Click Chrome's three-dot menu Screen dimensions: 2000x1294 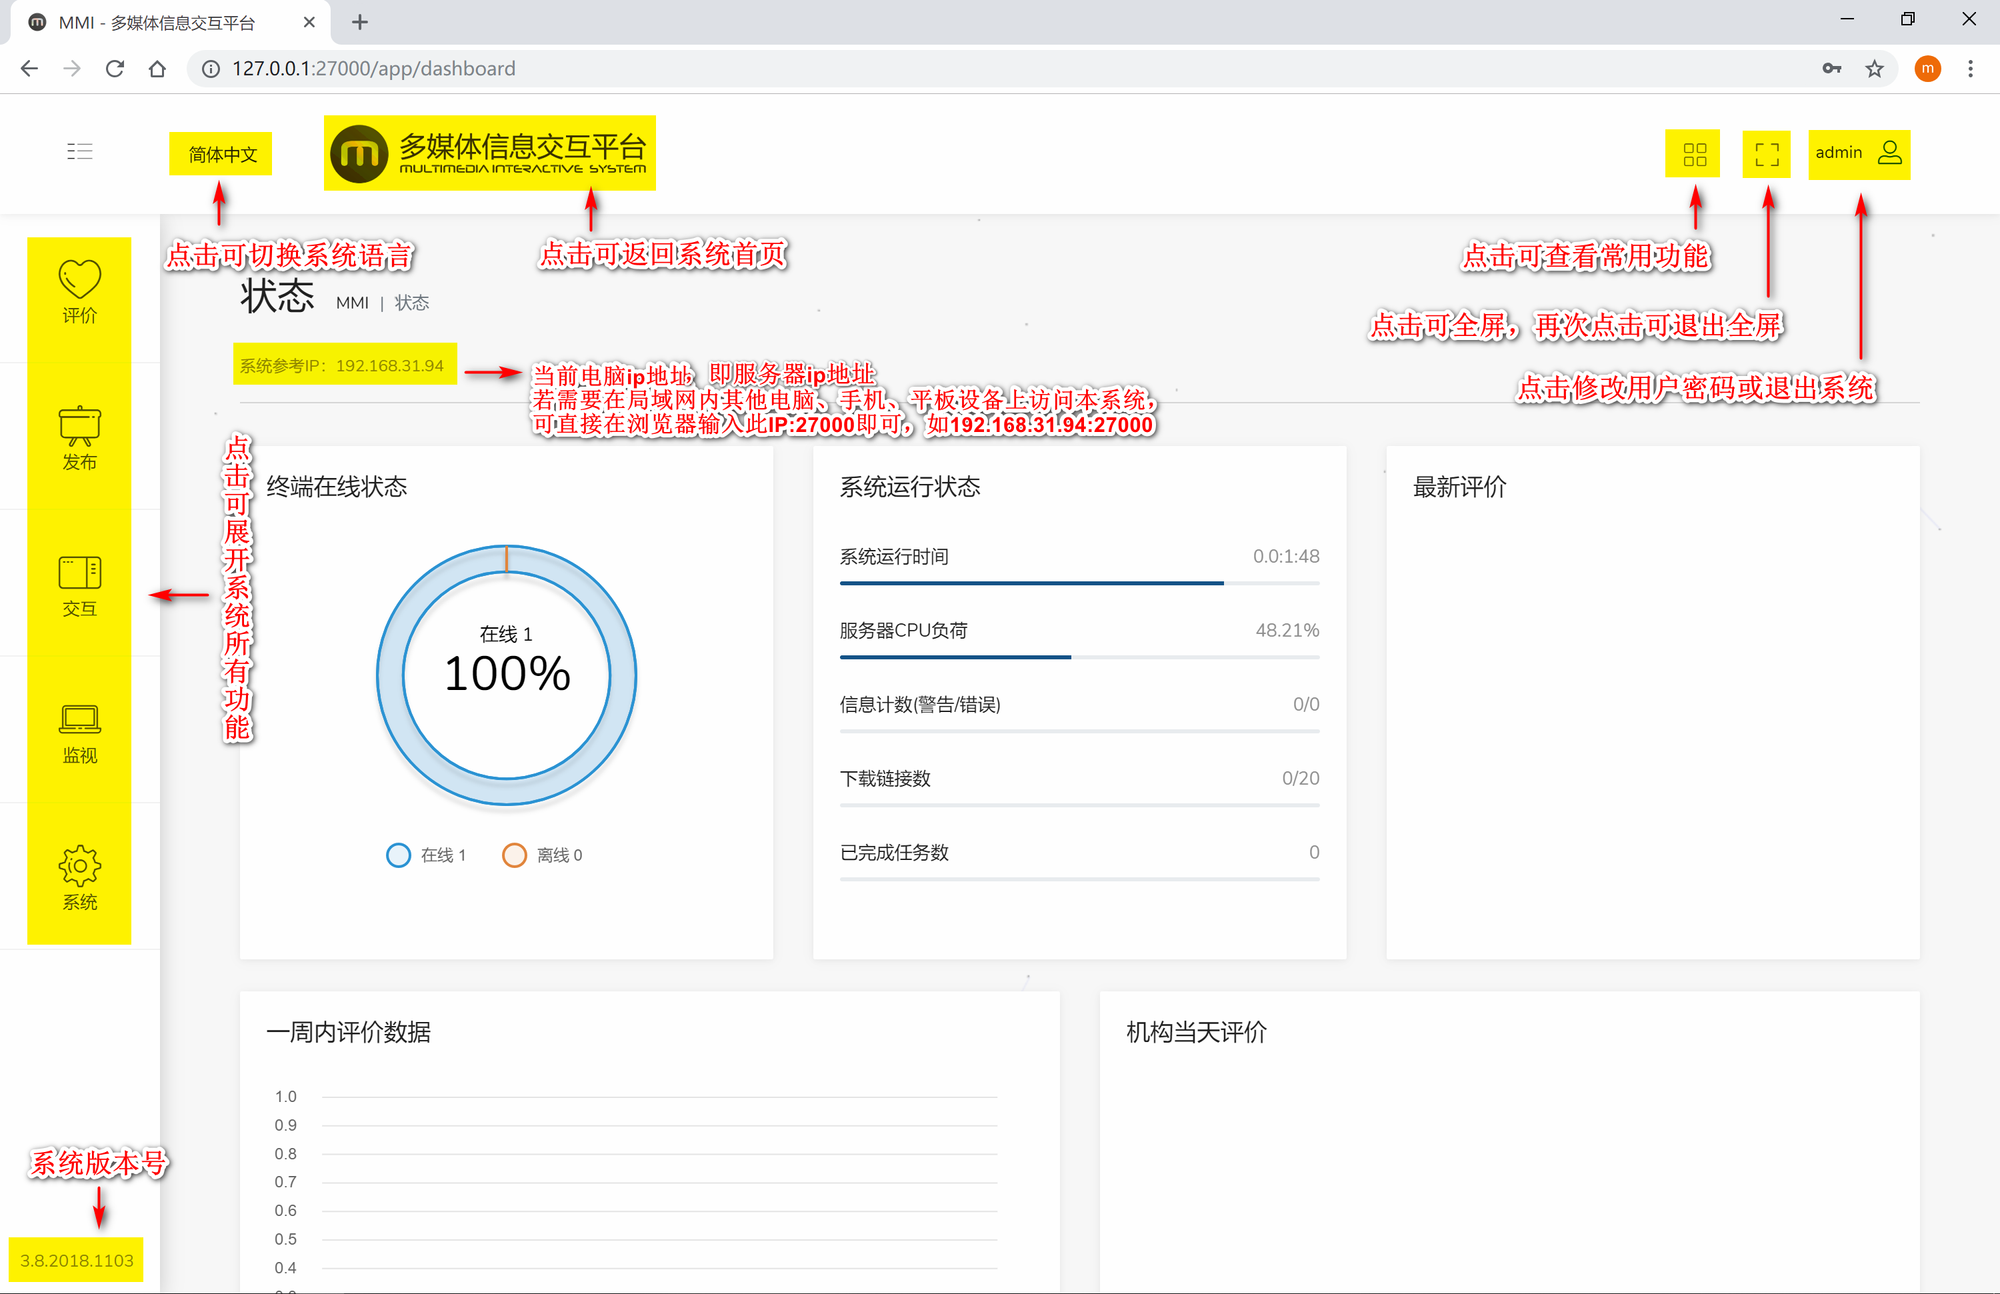coord(1970,69)
